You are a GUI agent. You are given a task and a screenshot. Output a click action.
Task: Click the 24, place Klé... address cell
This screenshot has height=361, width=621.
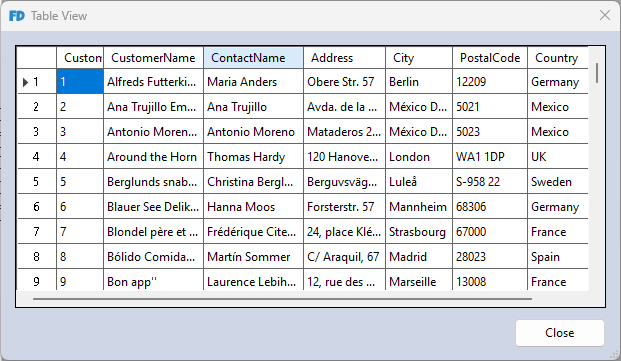[x=345, y=232]
